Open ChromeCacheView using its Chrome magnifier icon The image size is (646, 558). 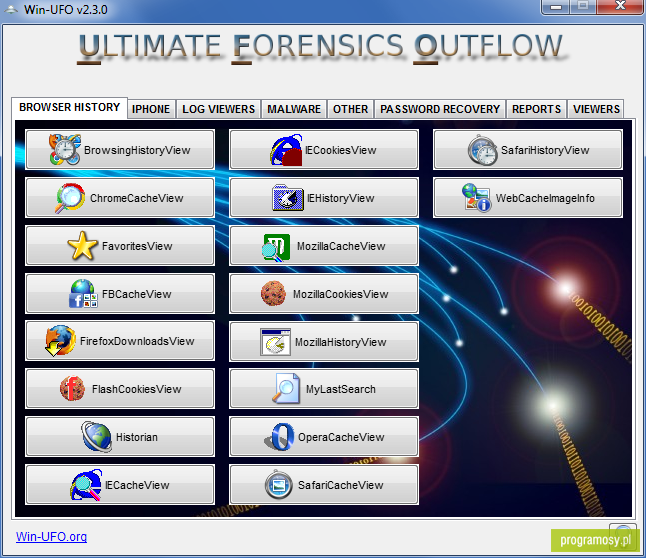pos(70,198)
